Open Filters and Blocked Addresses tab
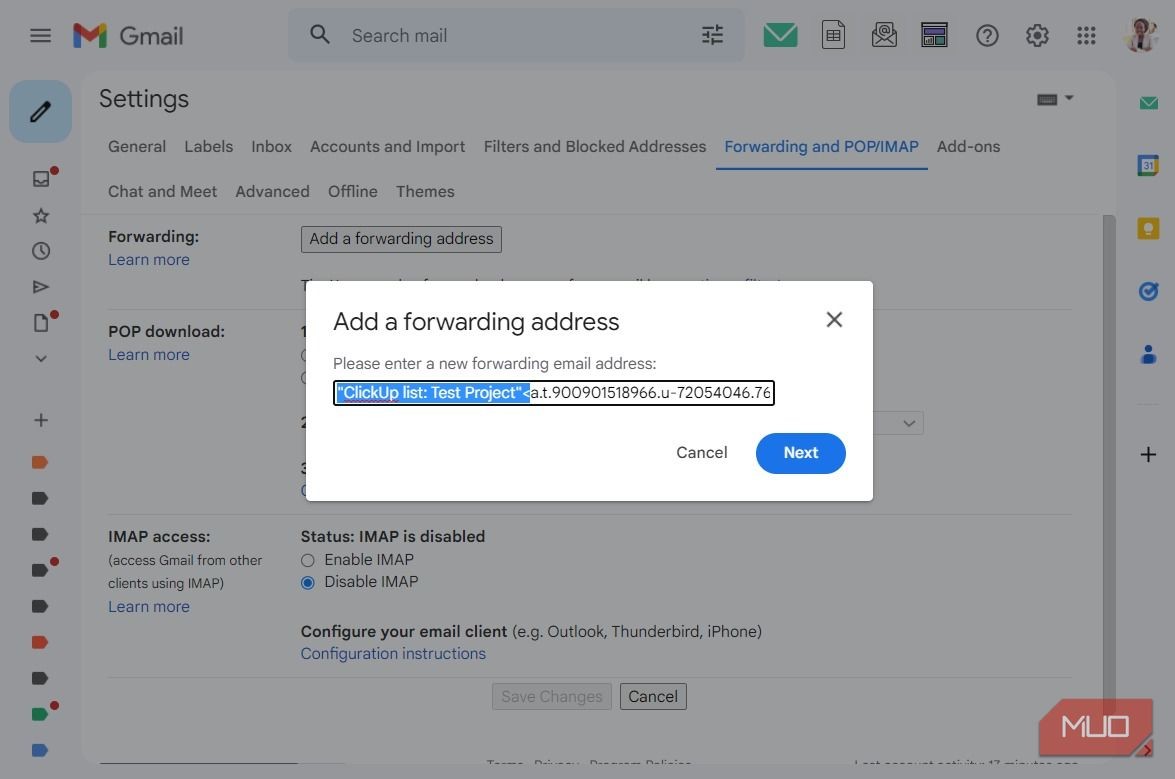 [x=594, y=147]
